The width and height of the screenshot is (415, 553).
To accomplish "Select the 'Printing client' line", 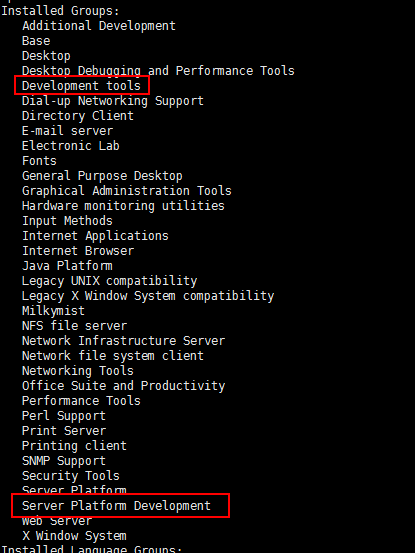I will [74, 446].
